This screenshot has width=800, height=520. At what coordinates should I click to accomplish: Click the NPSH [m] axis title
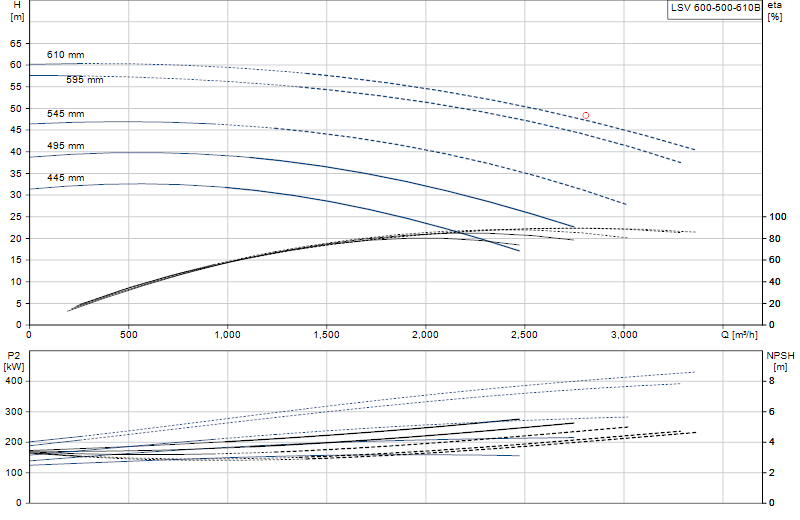(780, 361)
